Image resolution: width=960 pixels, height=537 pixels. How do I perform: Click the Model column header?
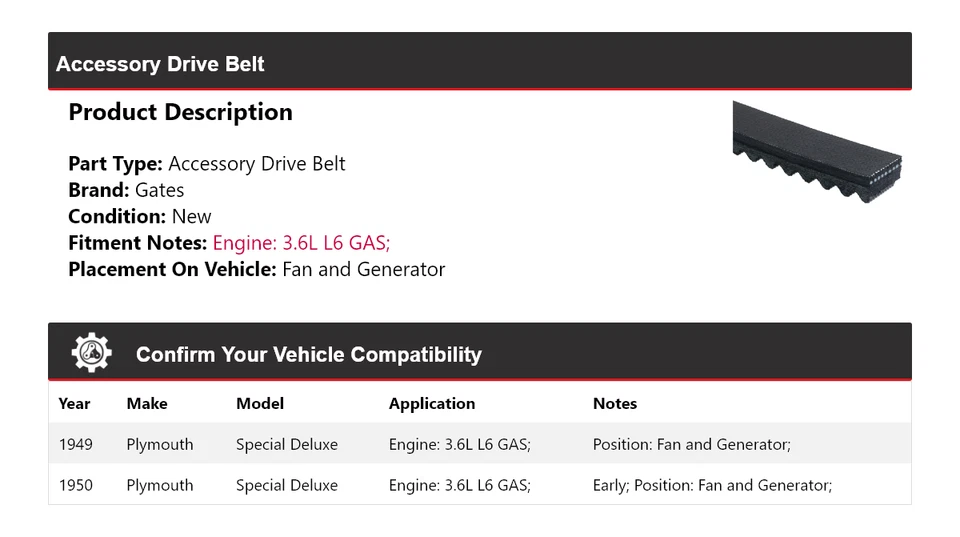pos(260,404)
